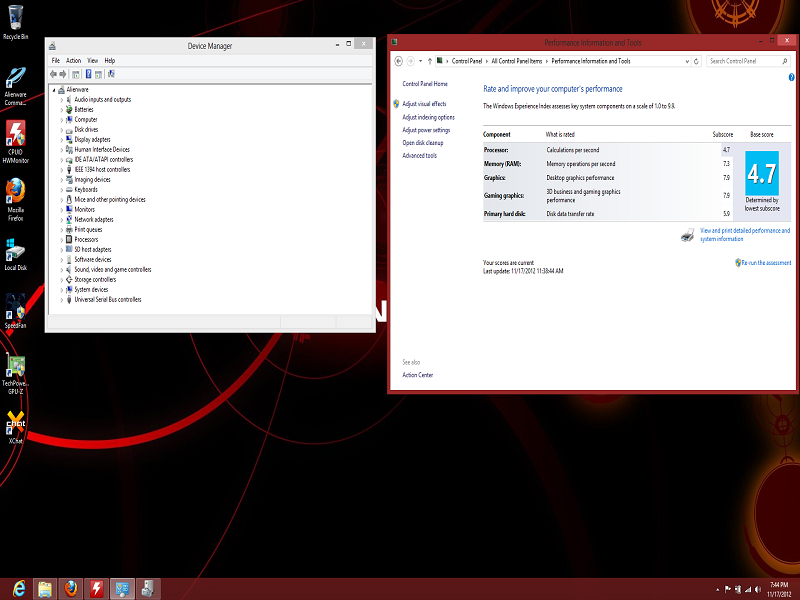Expand the Batteries category

pos(62,110)
